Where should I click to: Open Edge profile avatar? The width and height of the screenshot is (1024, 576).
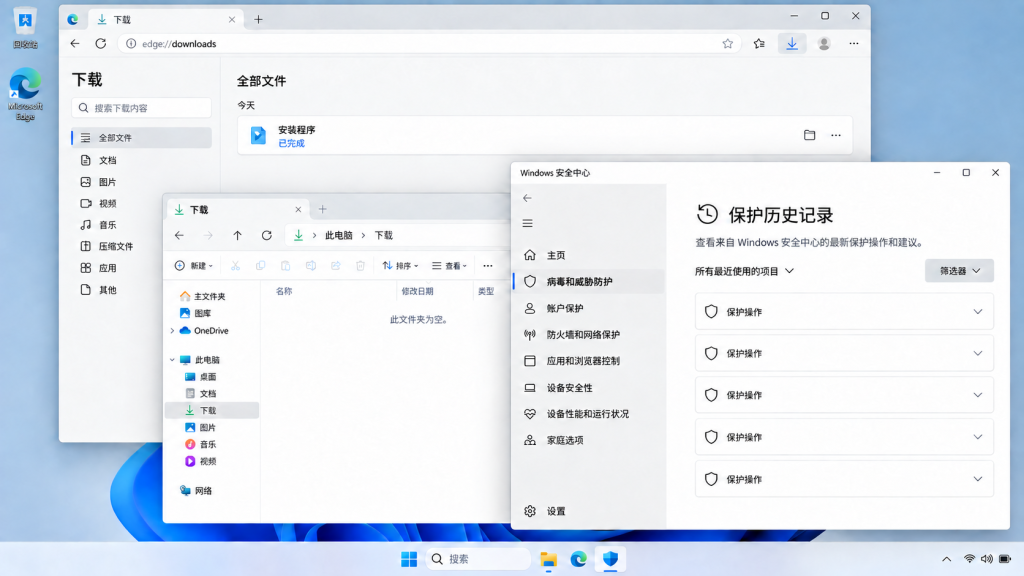[824, 44]
